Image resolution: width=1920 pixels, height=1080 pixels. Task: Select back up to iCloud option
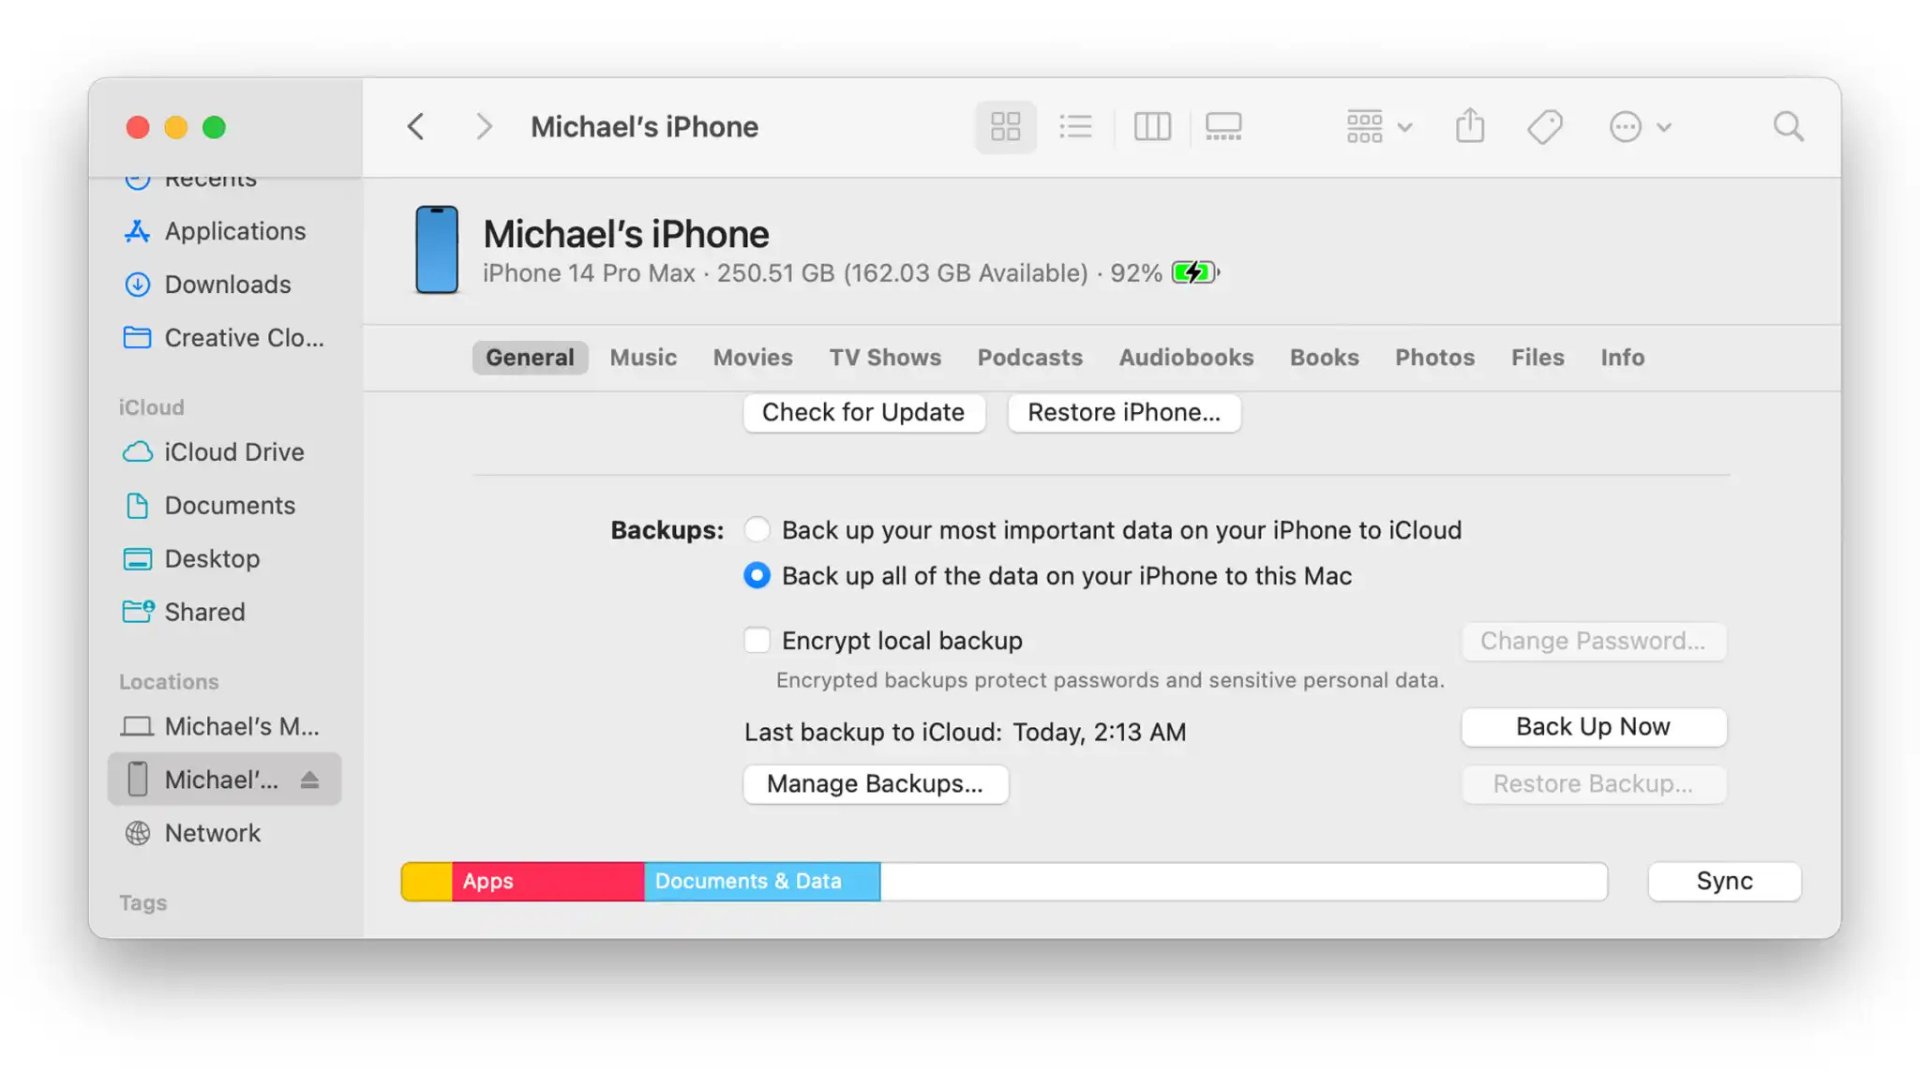click(757, 529)
